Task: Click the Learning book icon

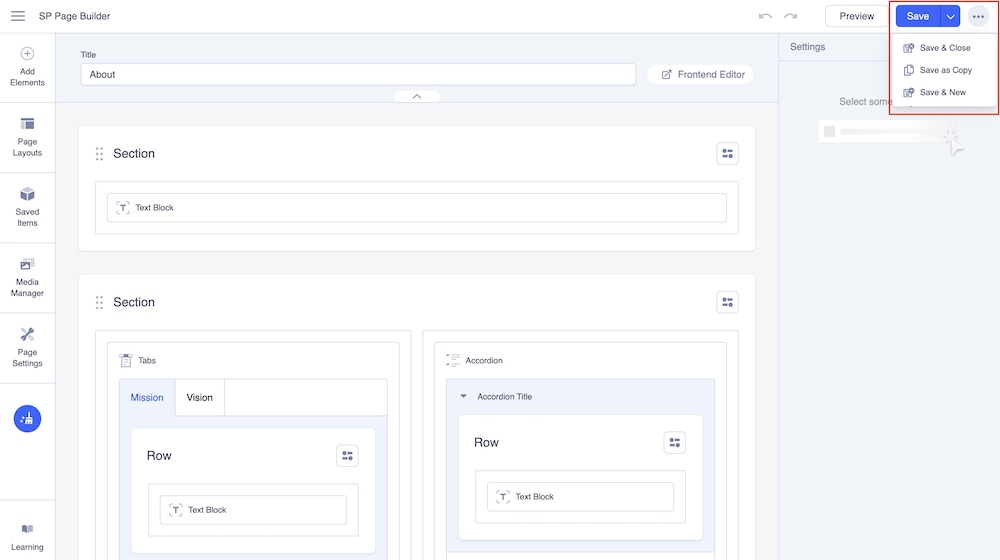Action: click(27, 529)
